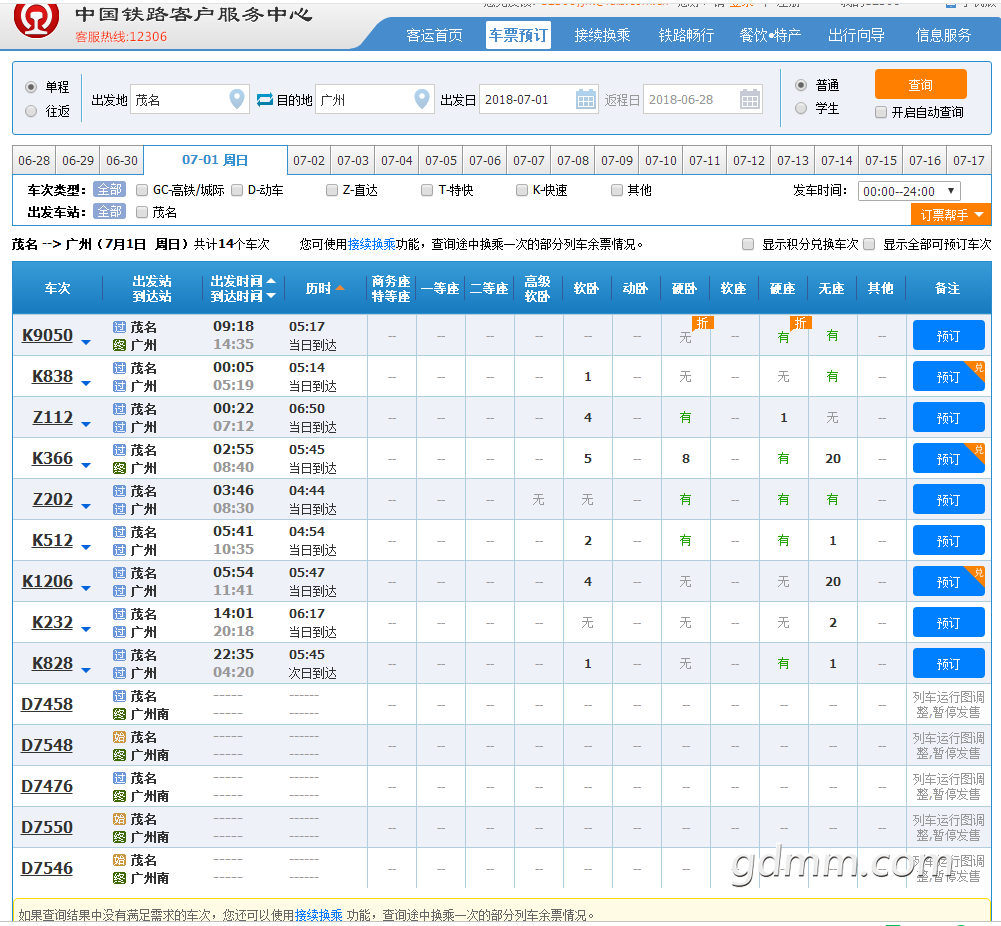Click the destination station input field
Image resolution: width=1001 pixels, height=926 pixels.
tap(375, 100)
